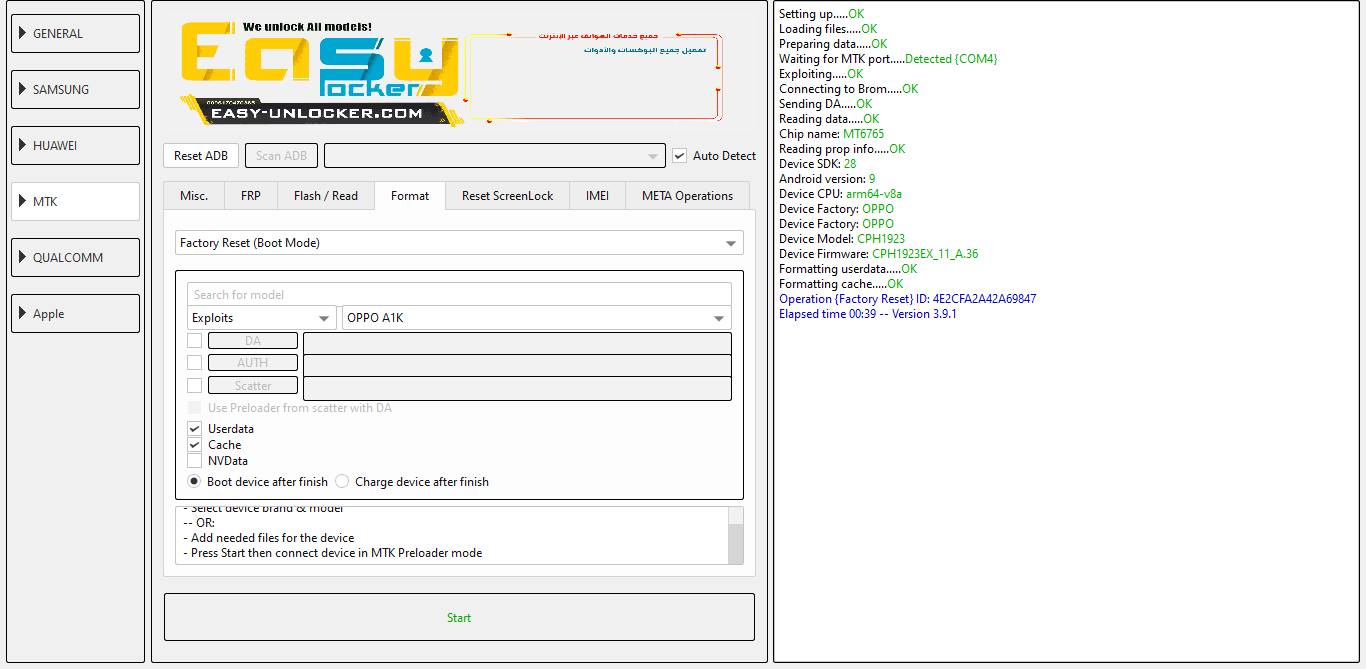This screenshot has height=669, width=1366.
Task: Enable the NVData checkbox
Action: point(195,461)
